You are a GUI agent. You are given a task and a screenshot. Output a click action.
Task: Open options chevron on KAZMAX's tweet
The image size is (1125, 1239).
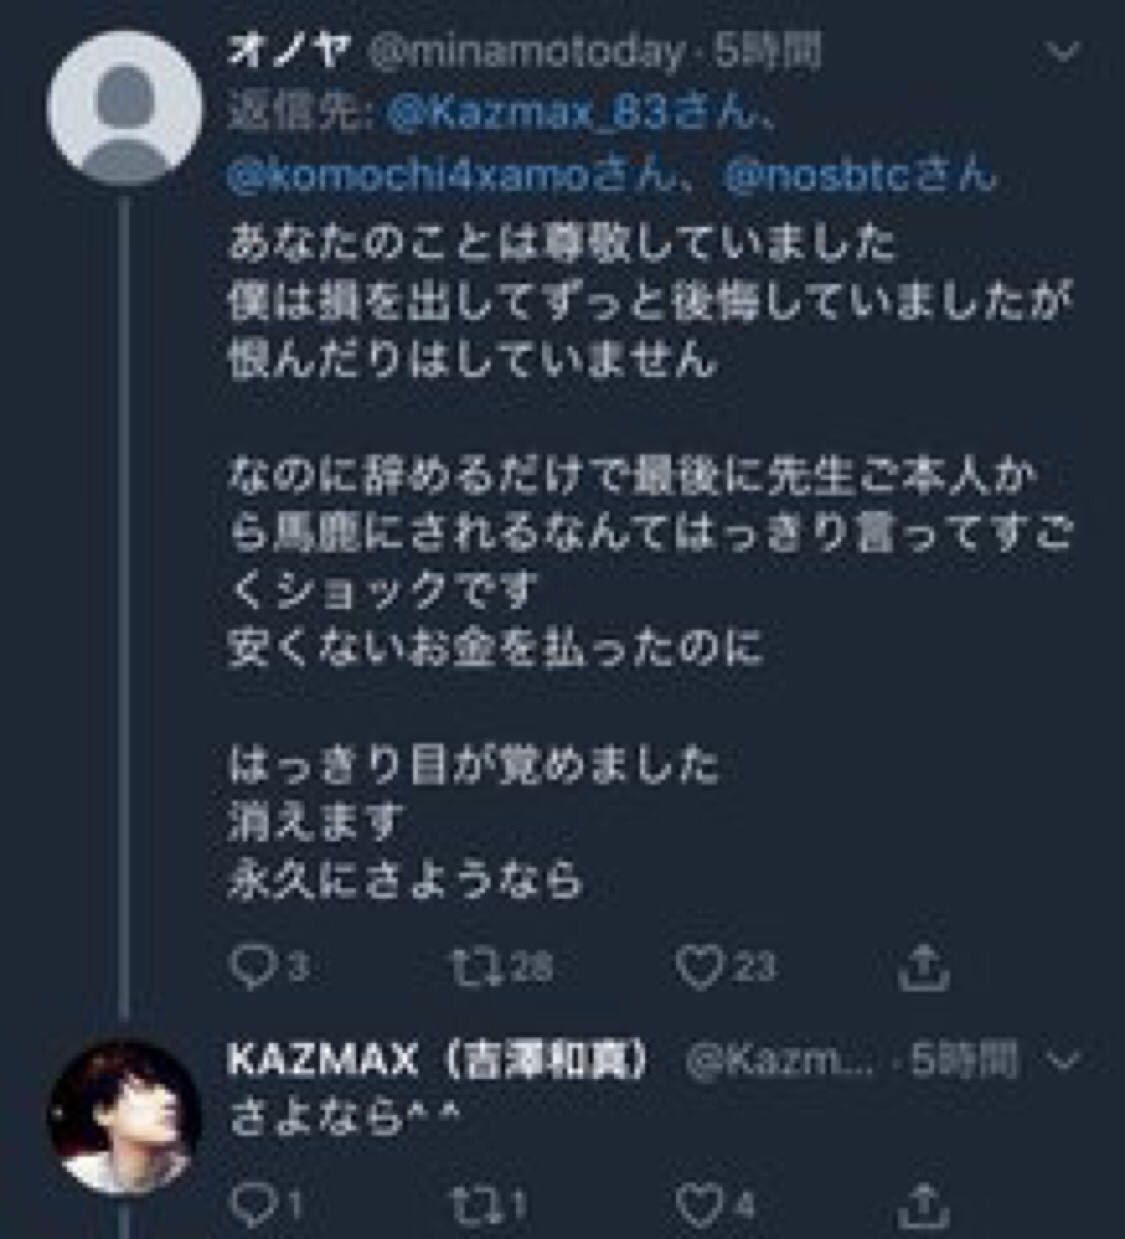1066,1060
